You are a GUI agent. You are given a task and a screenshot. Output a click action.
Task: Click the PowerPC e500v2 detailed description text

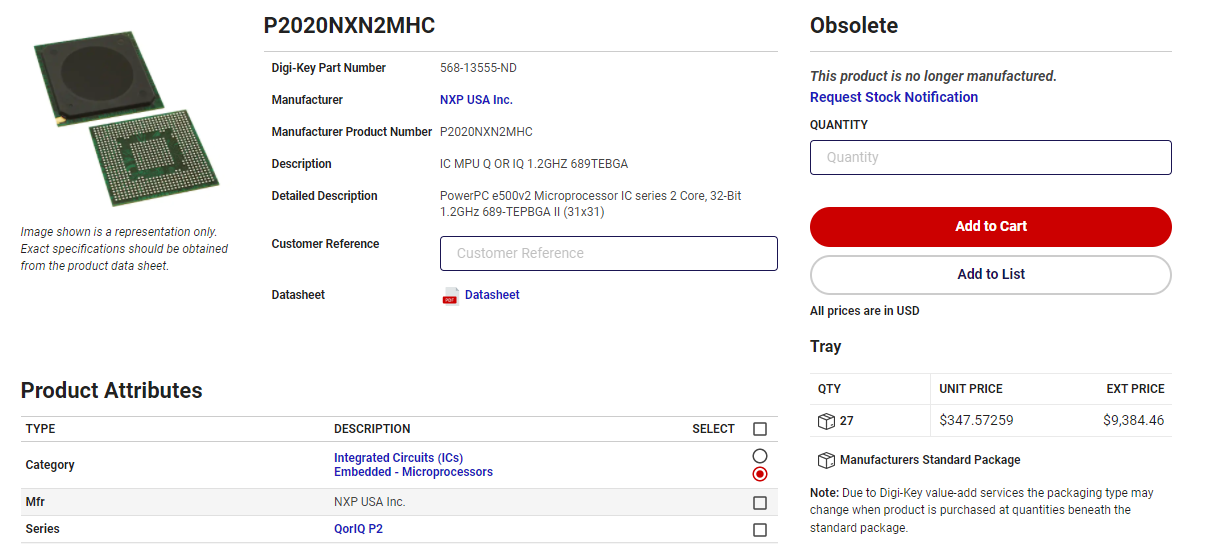pyautogui.click(x=591, y=204)
